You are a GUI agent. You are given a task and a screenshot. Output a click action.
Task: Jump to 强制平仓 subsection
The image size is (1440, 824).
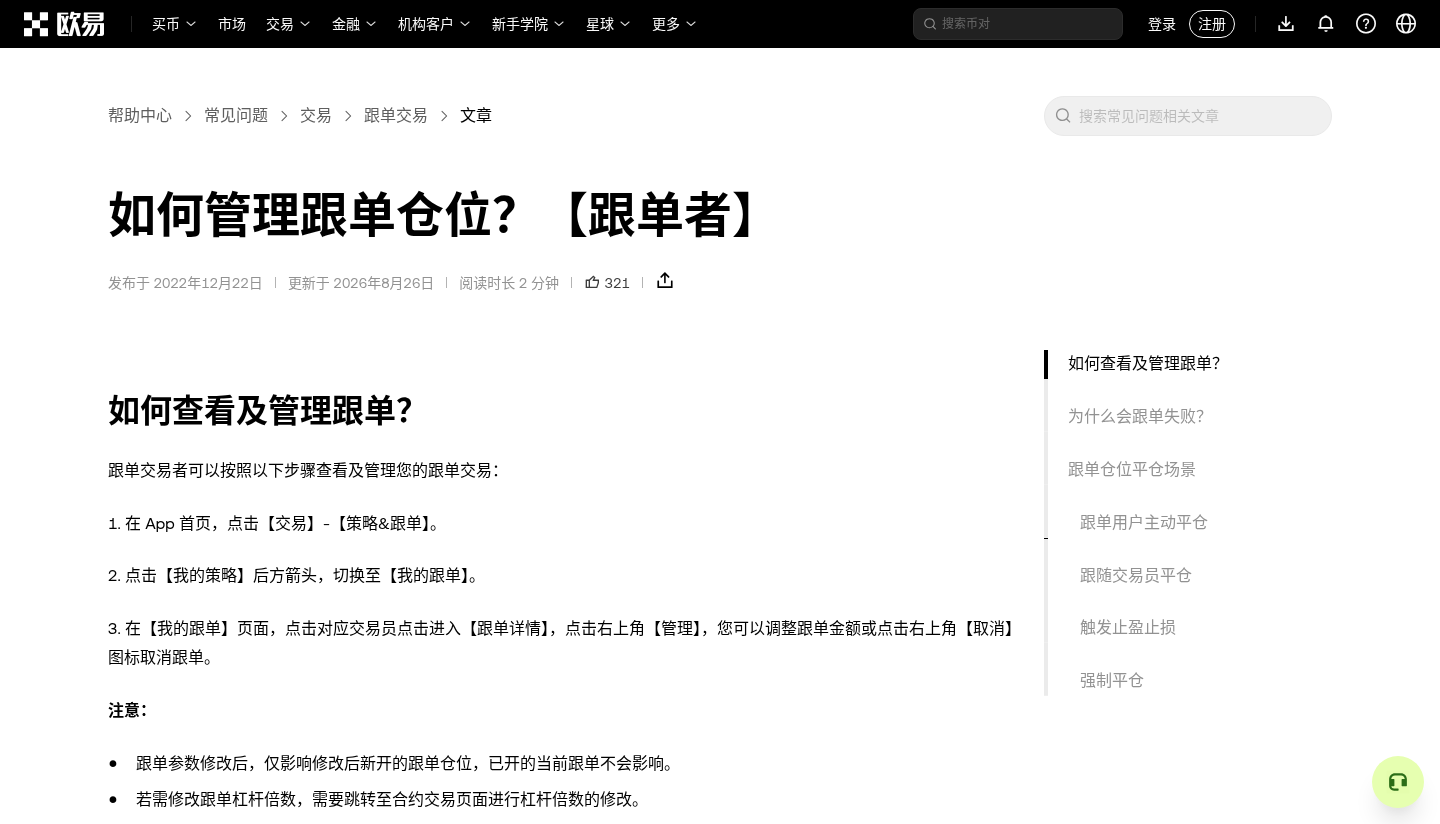tap(1112, 680)
